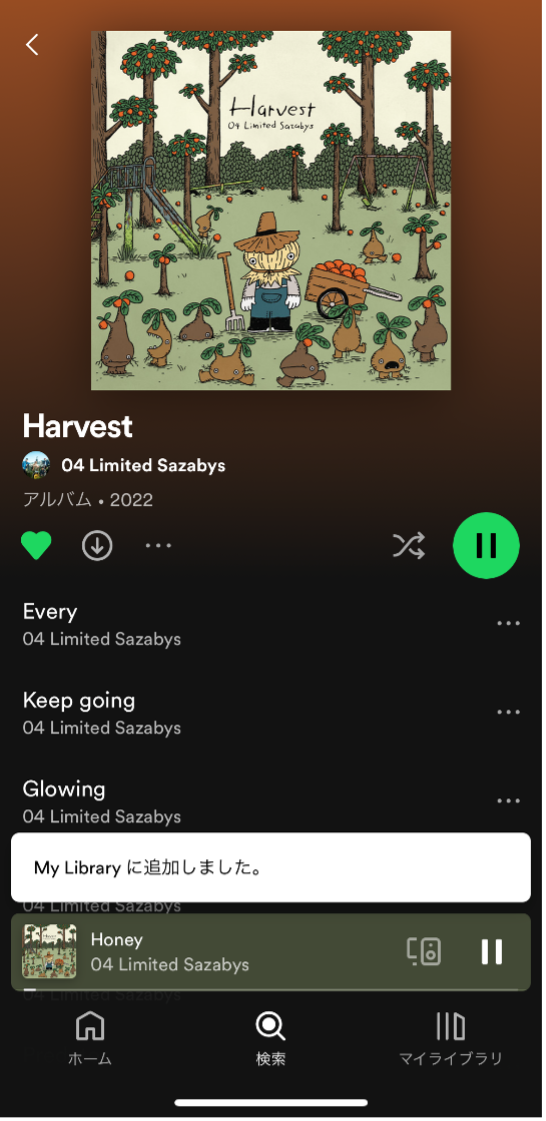Pause Honey in the mini player

point(492,952)
